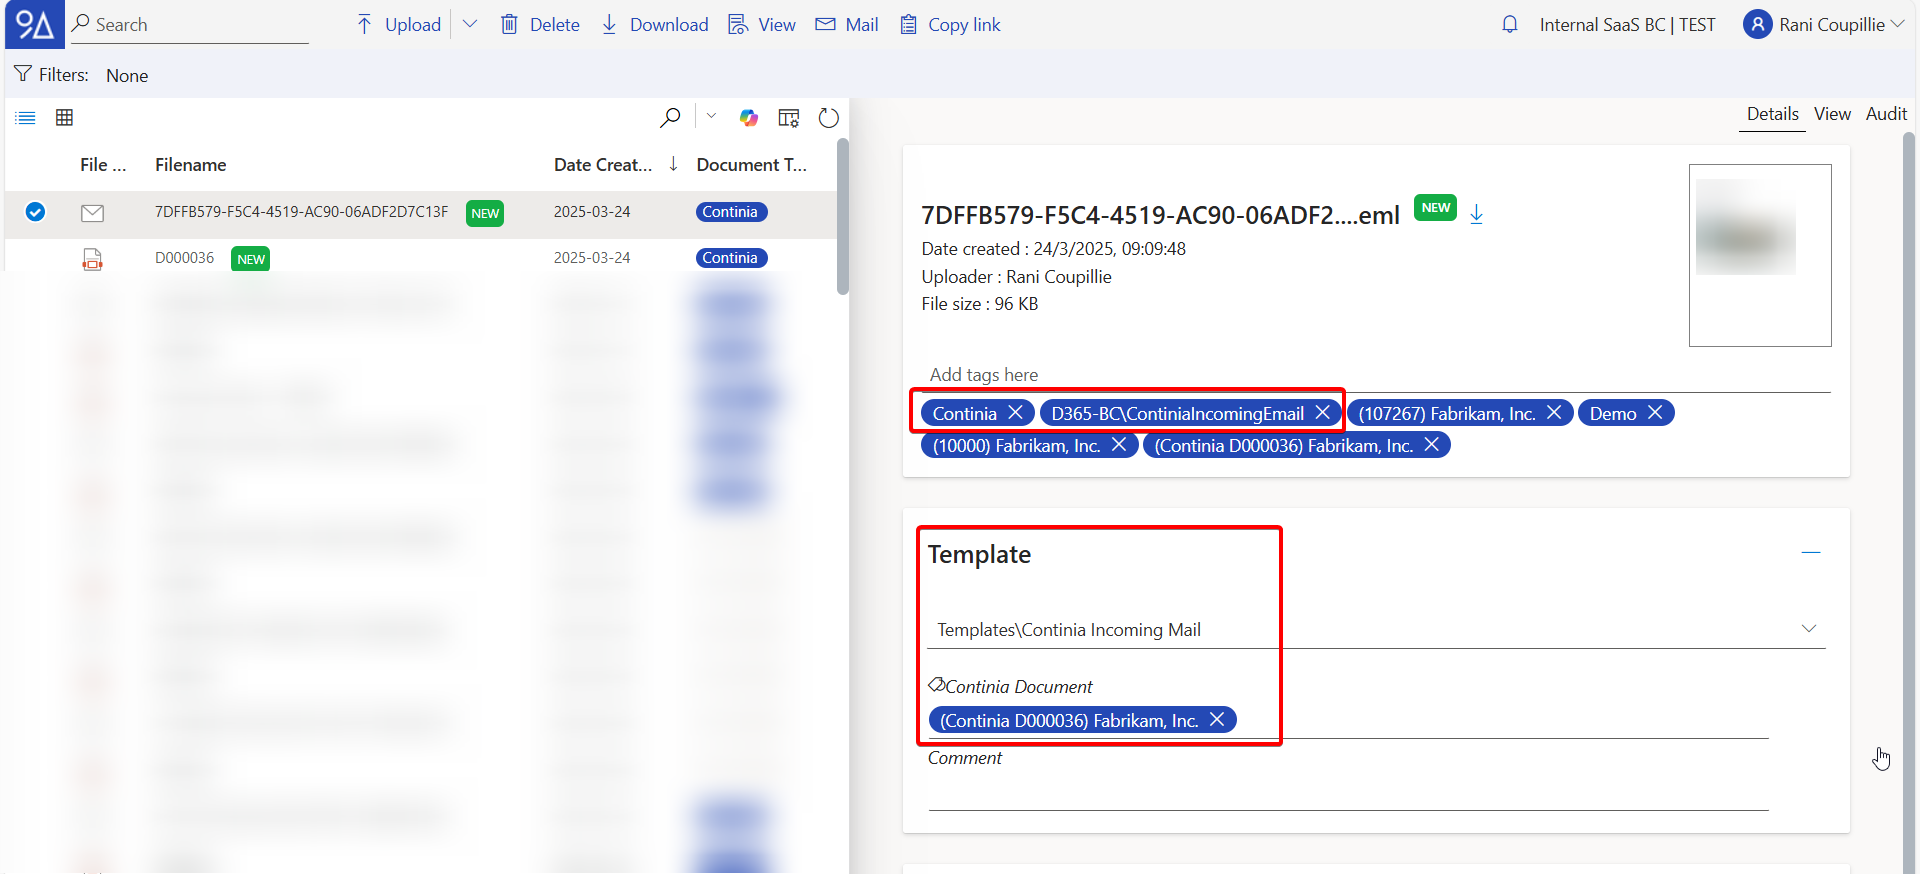Click the Comment input field
The height and width of the screenshot is (874, 1920).
coord(1347,792)
